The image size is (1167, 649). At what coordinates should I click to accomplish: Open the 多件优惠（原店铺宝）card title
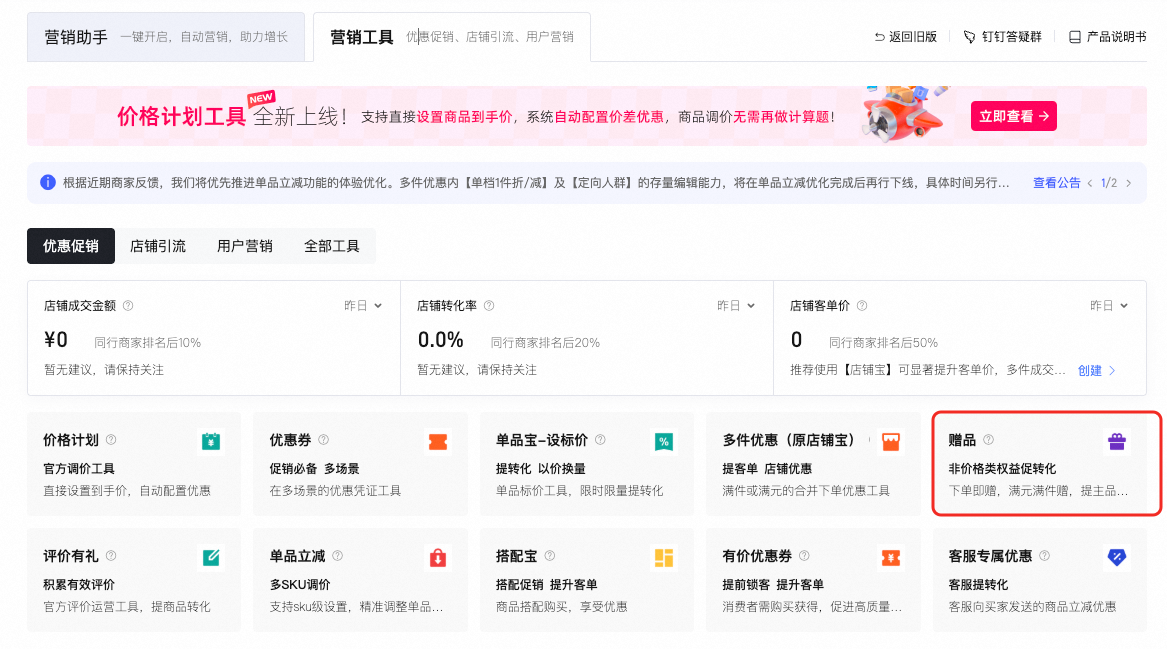(x=789, y=440)
